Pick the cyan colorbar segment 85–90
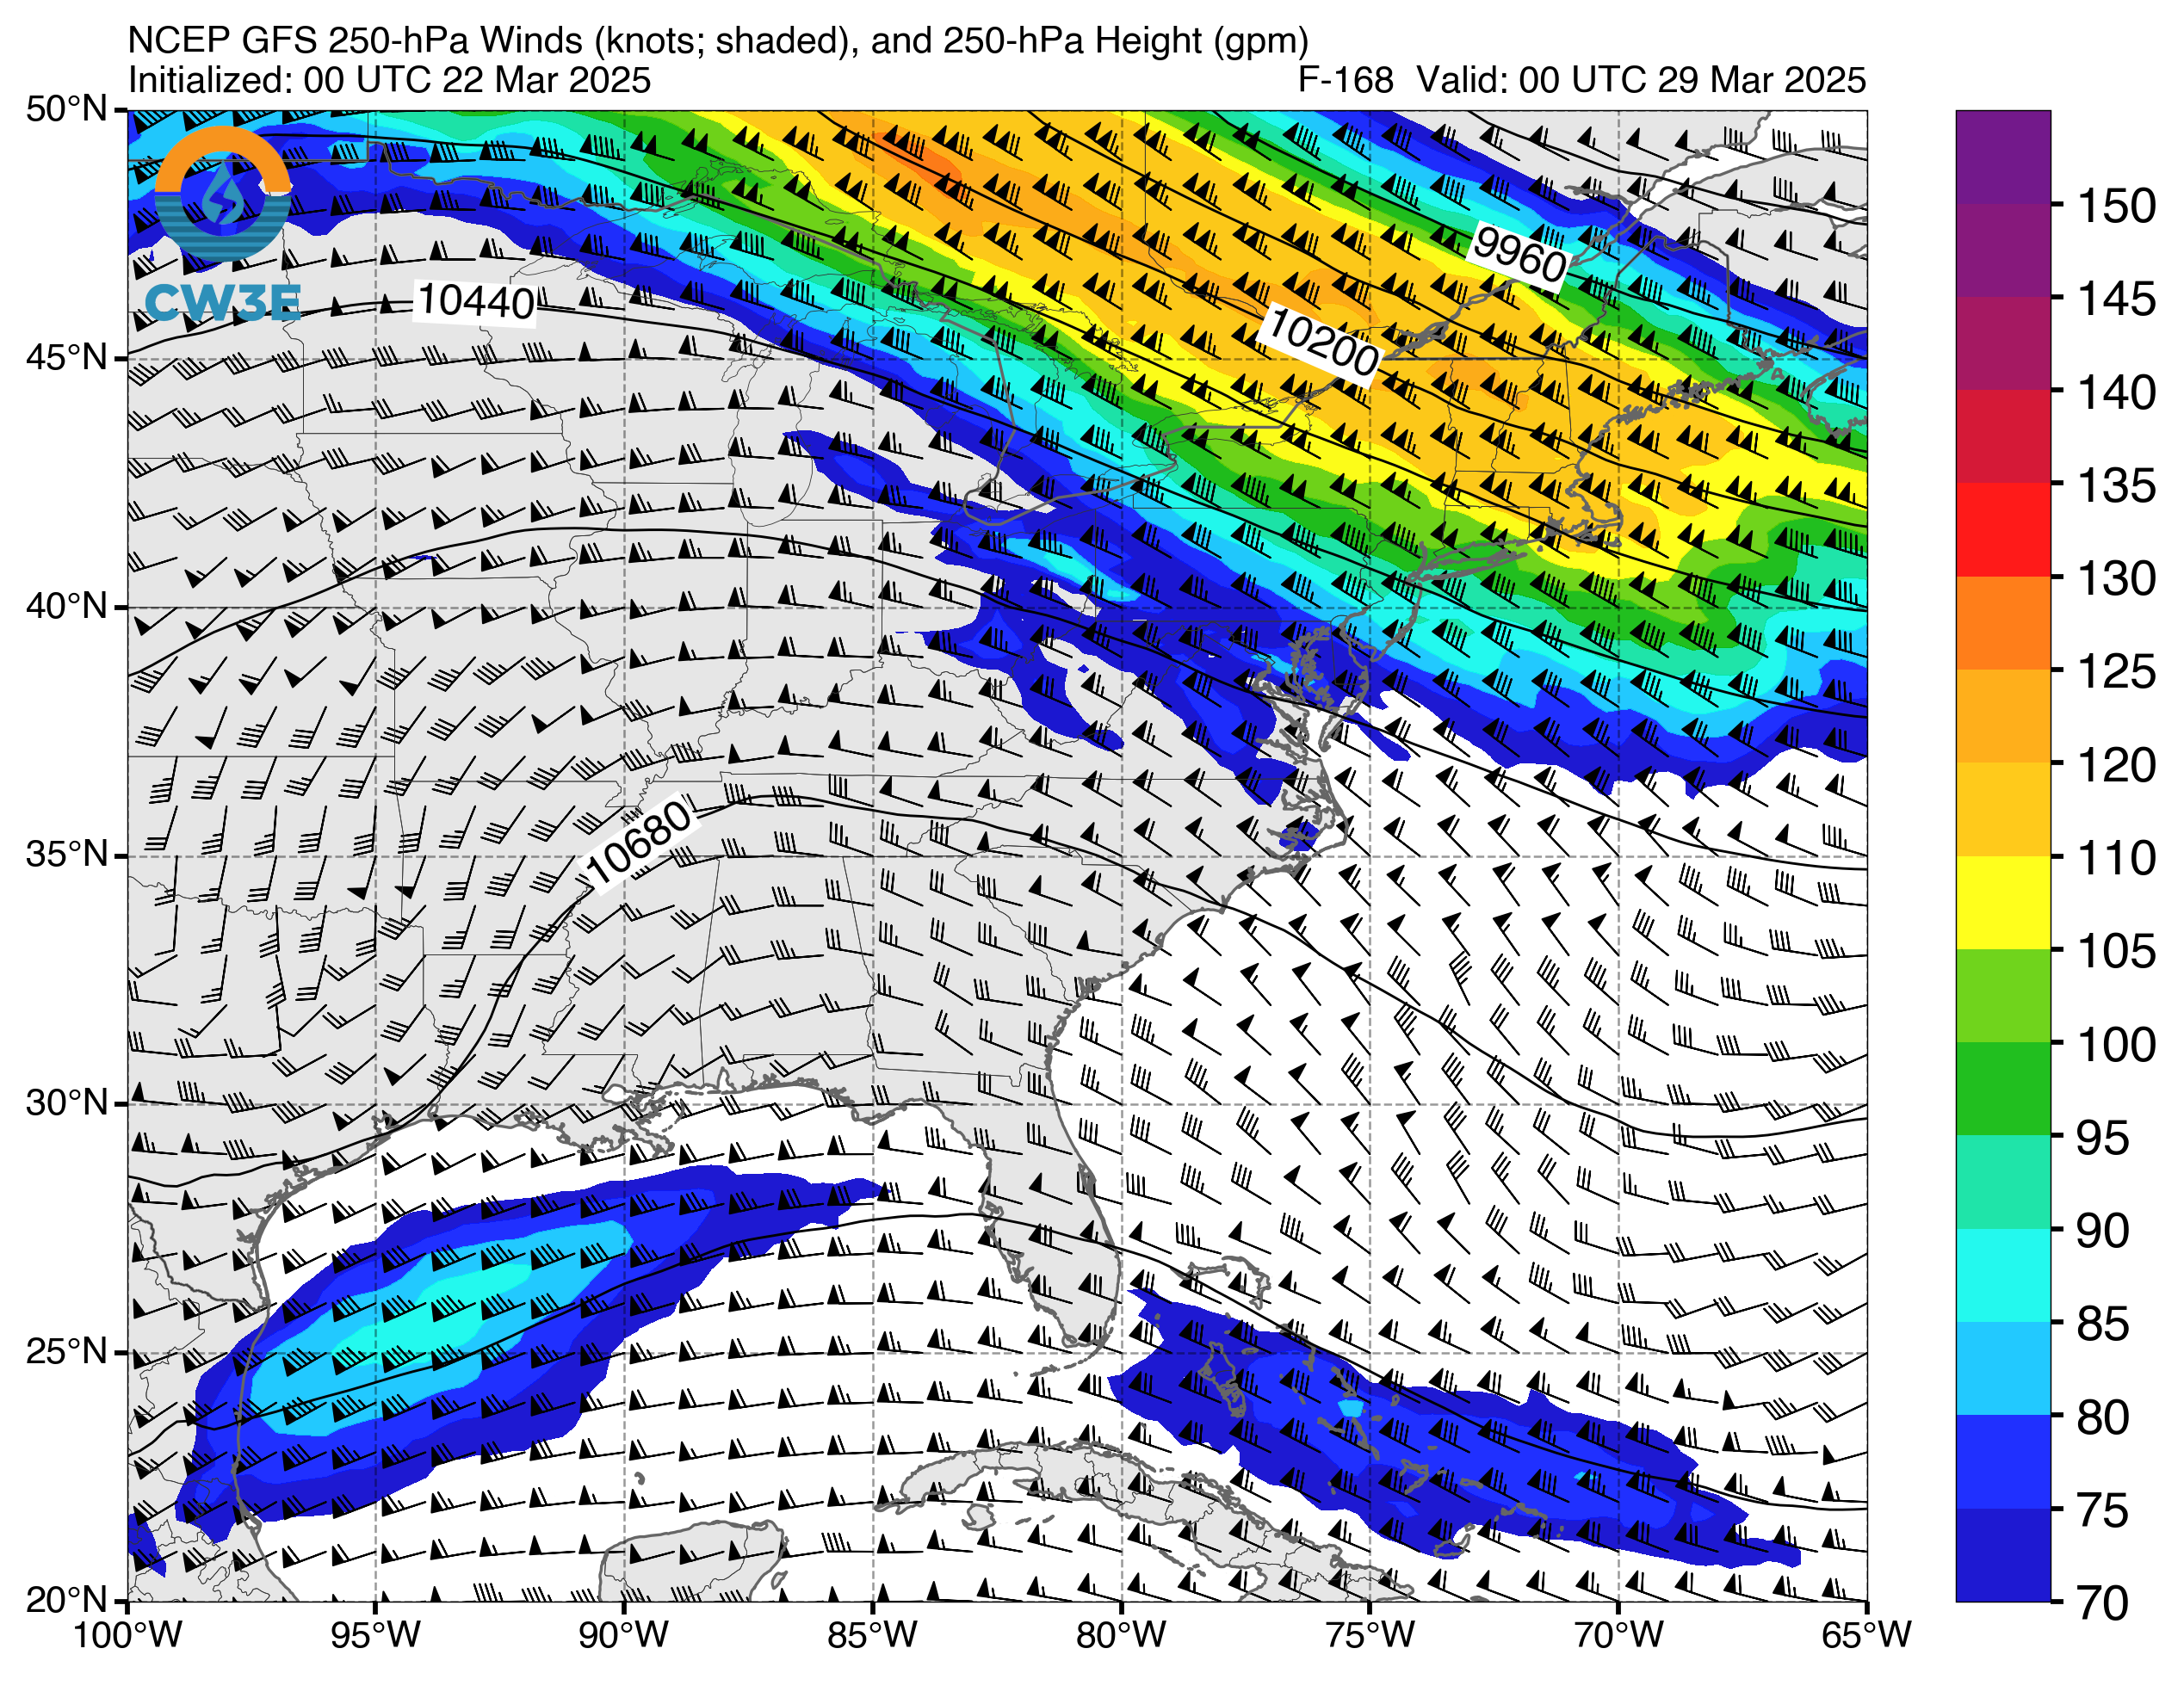 [2003, 1276]
